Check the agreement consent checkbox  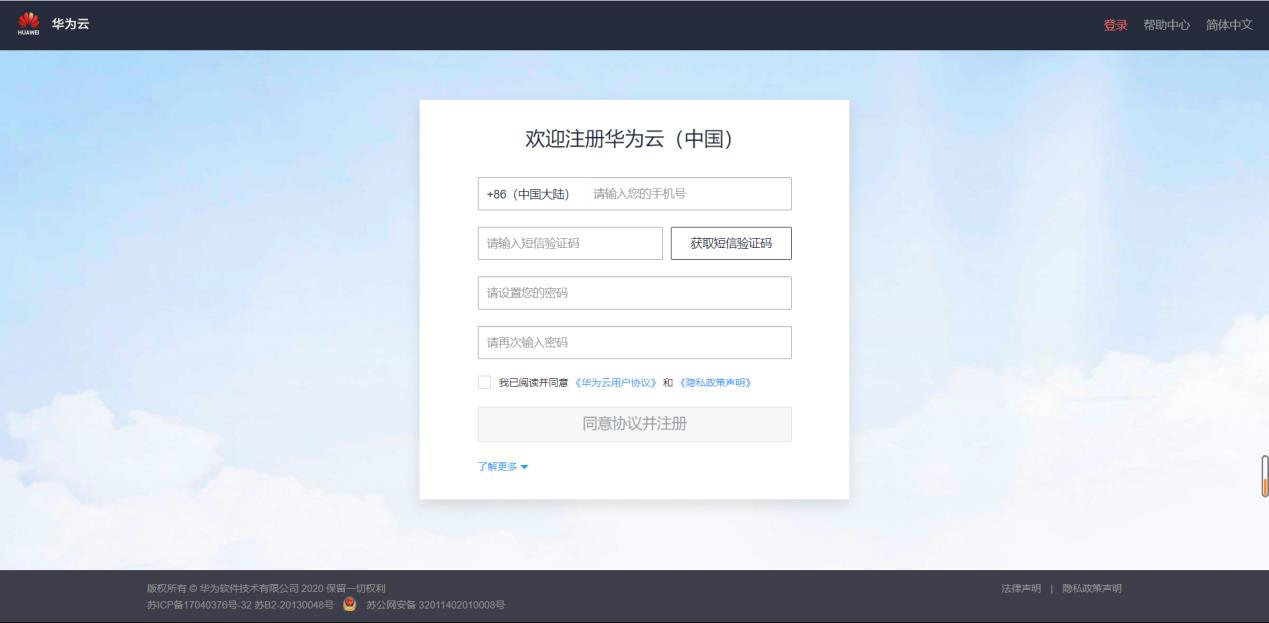click(485, 382)
